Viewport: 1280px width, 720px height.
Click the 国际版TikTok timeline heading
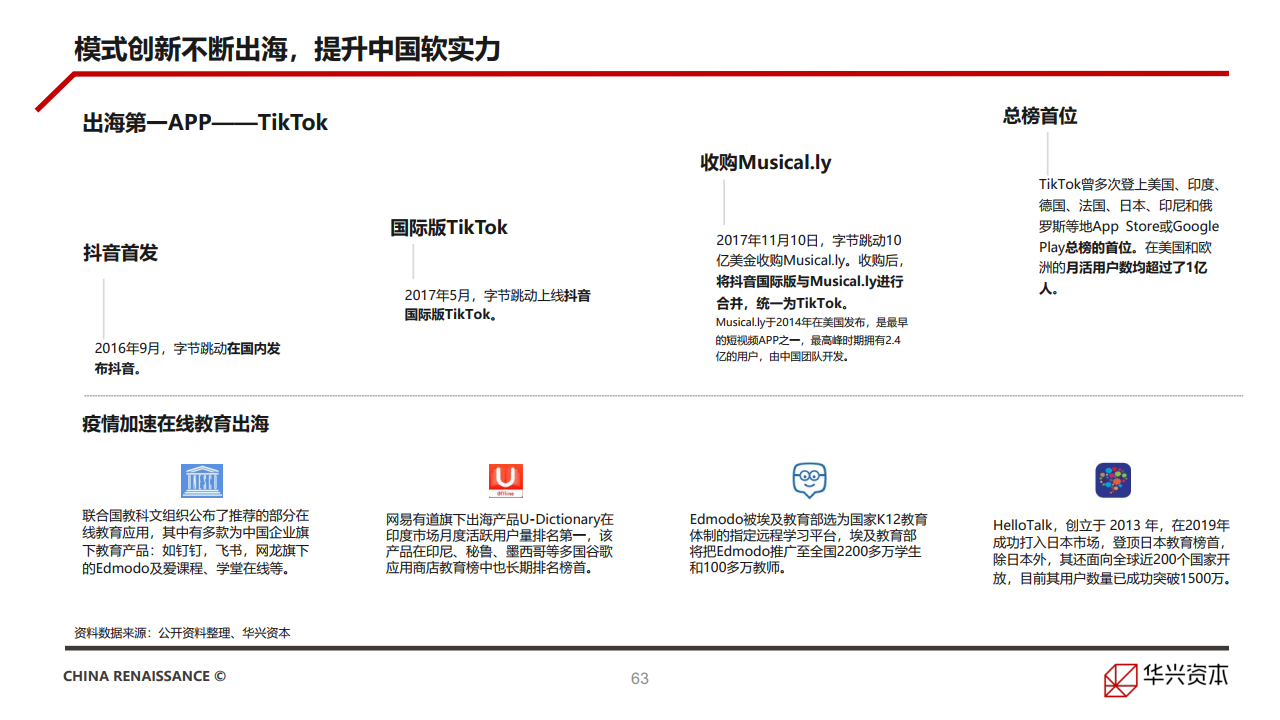(x=449, y=227)
